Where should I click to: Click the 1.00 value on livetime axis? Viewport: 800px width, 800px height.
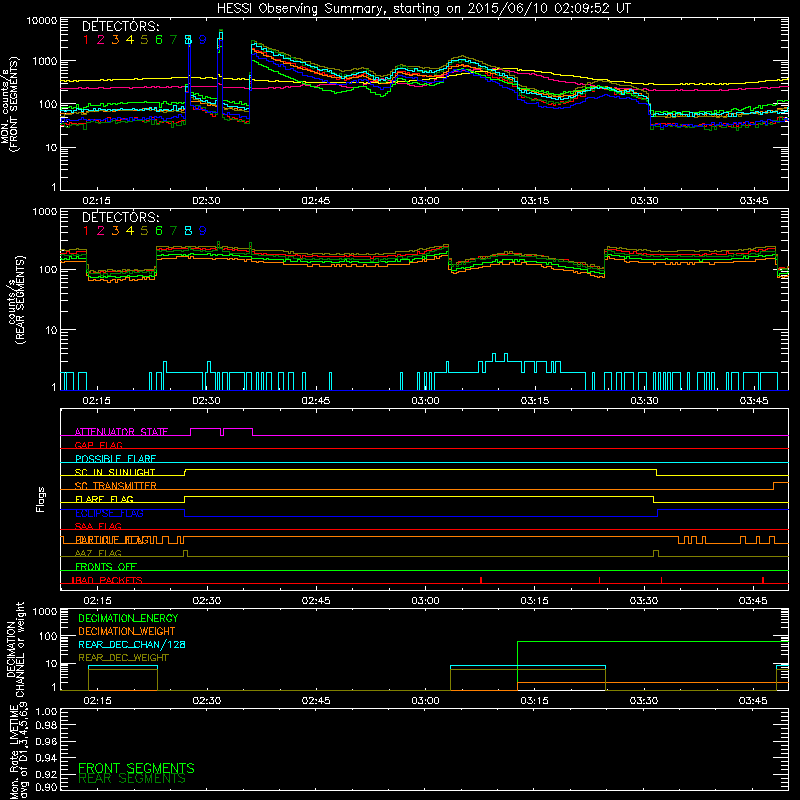(45, 712)
